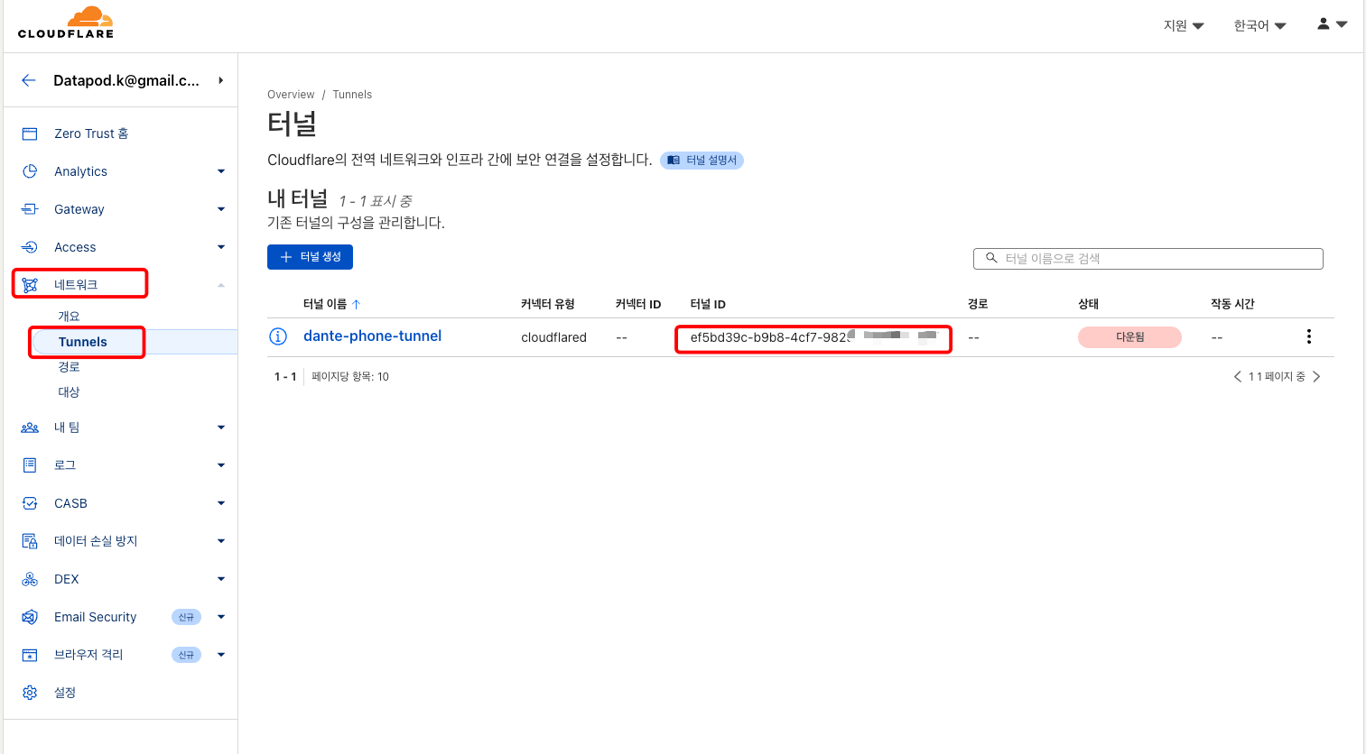Click the 터널 생성 button

tap(310, 257)
